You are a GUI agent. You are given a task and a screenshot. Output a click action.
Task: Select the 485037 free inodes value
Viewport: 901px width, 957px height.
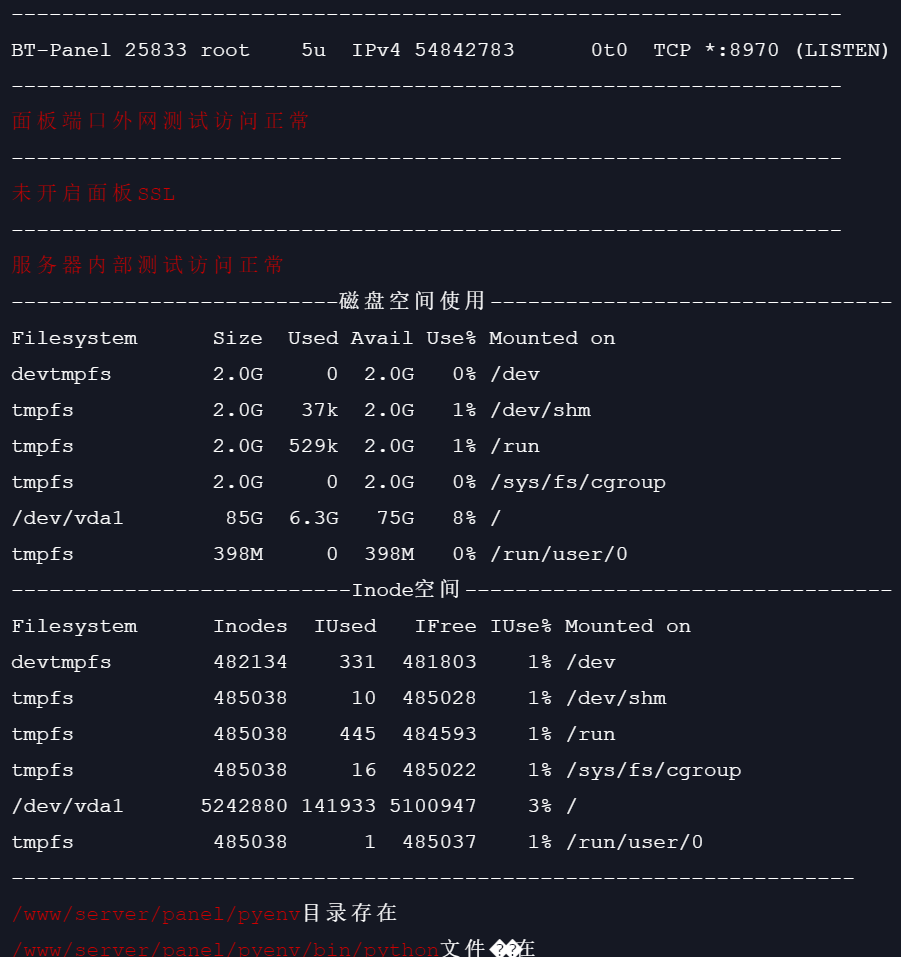[x=440, y=842]
